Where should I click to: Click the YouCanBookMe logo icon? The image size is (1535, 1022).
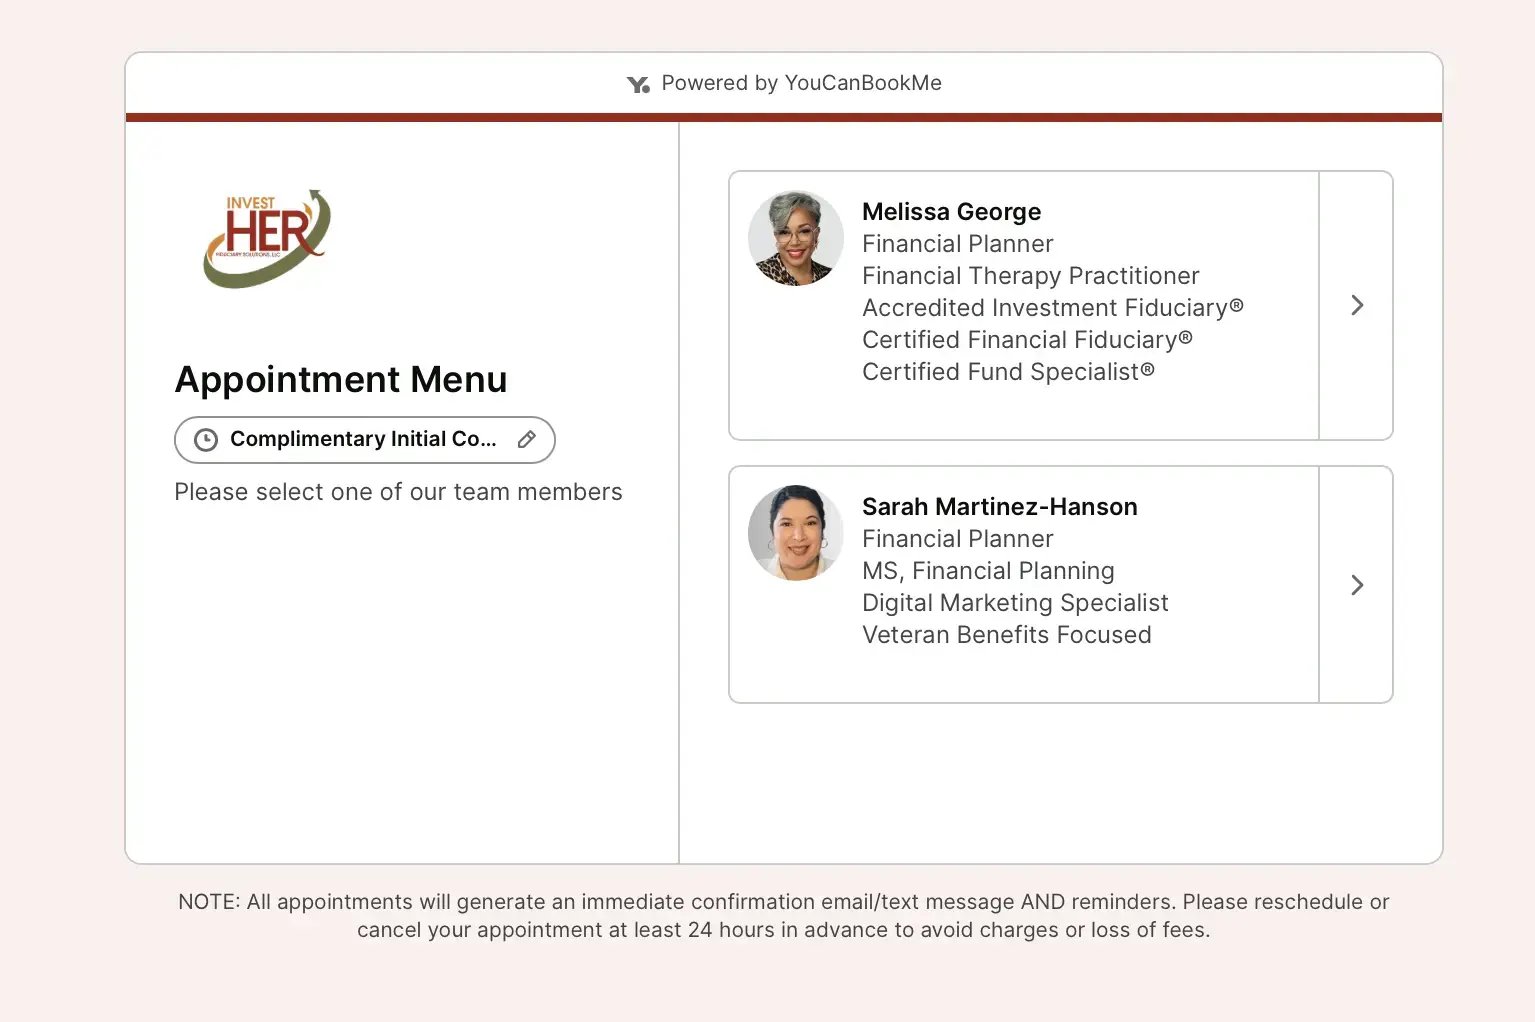click(x=638, y=84)
